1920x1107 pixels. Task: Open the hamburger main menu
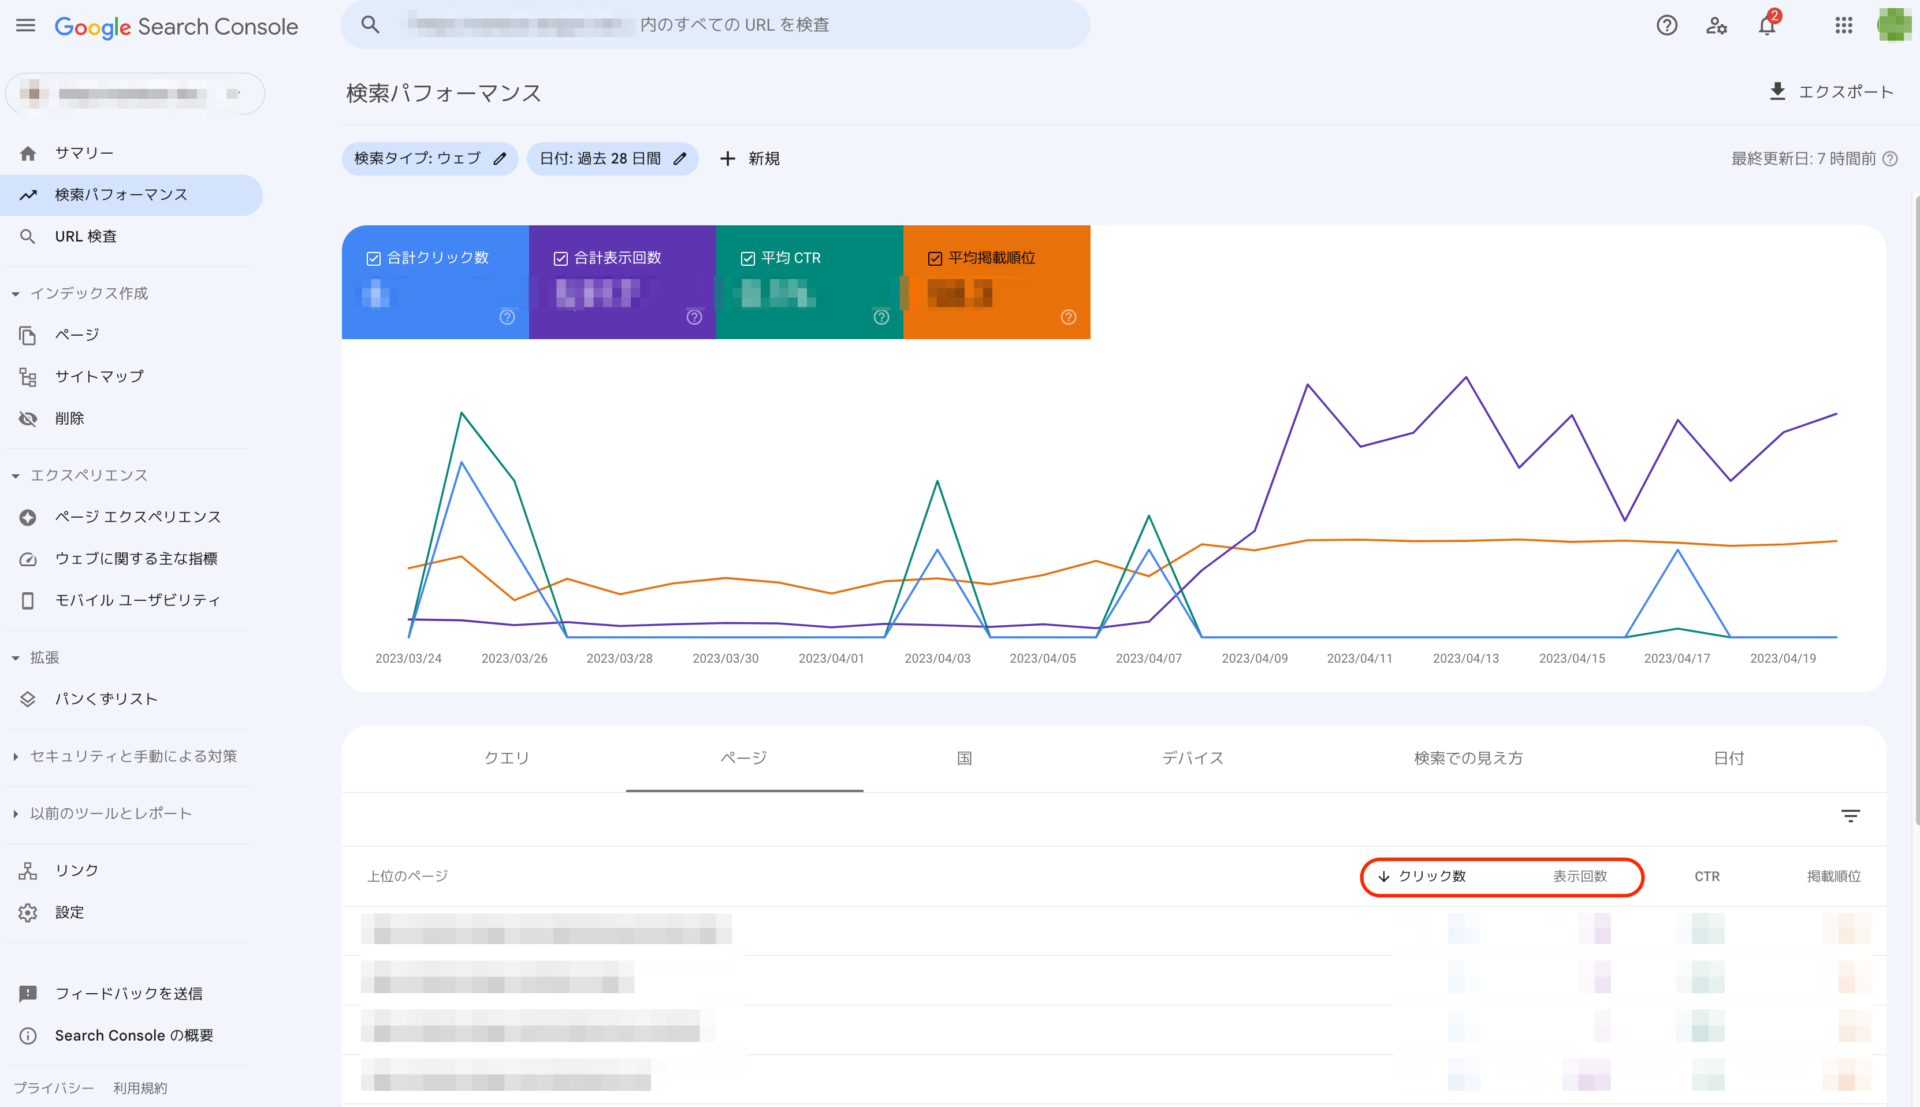tap(26, 26)
